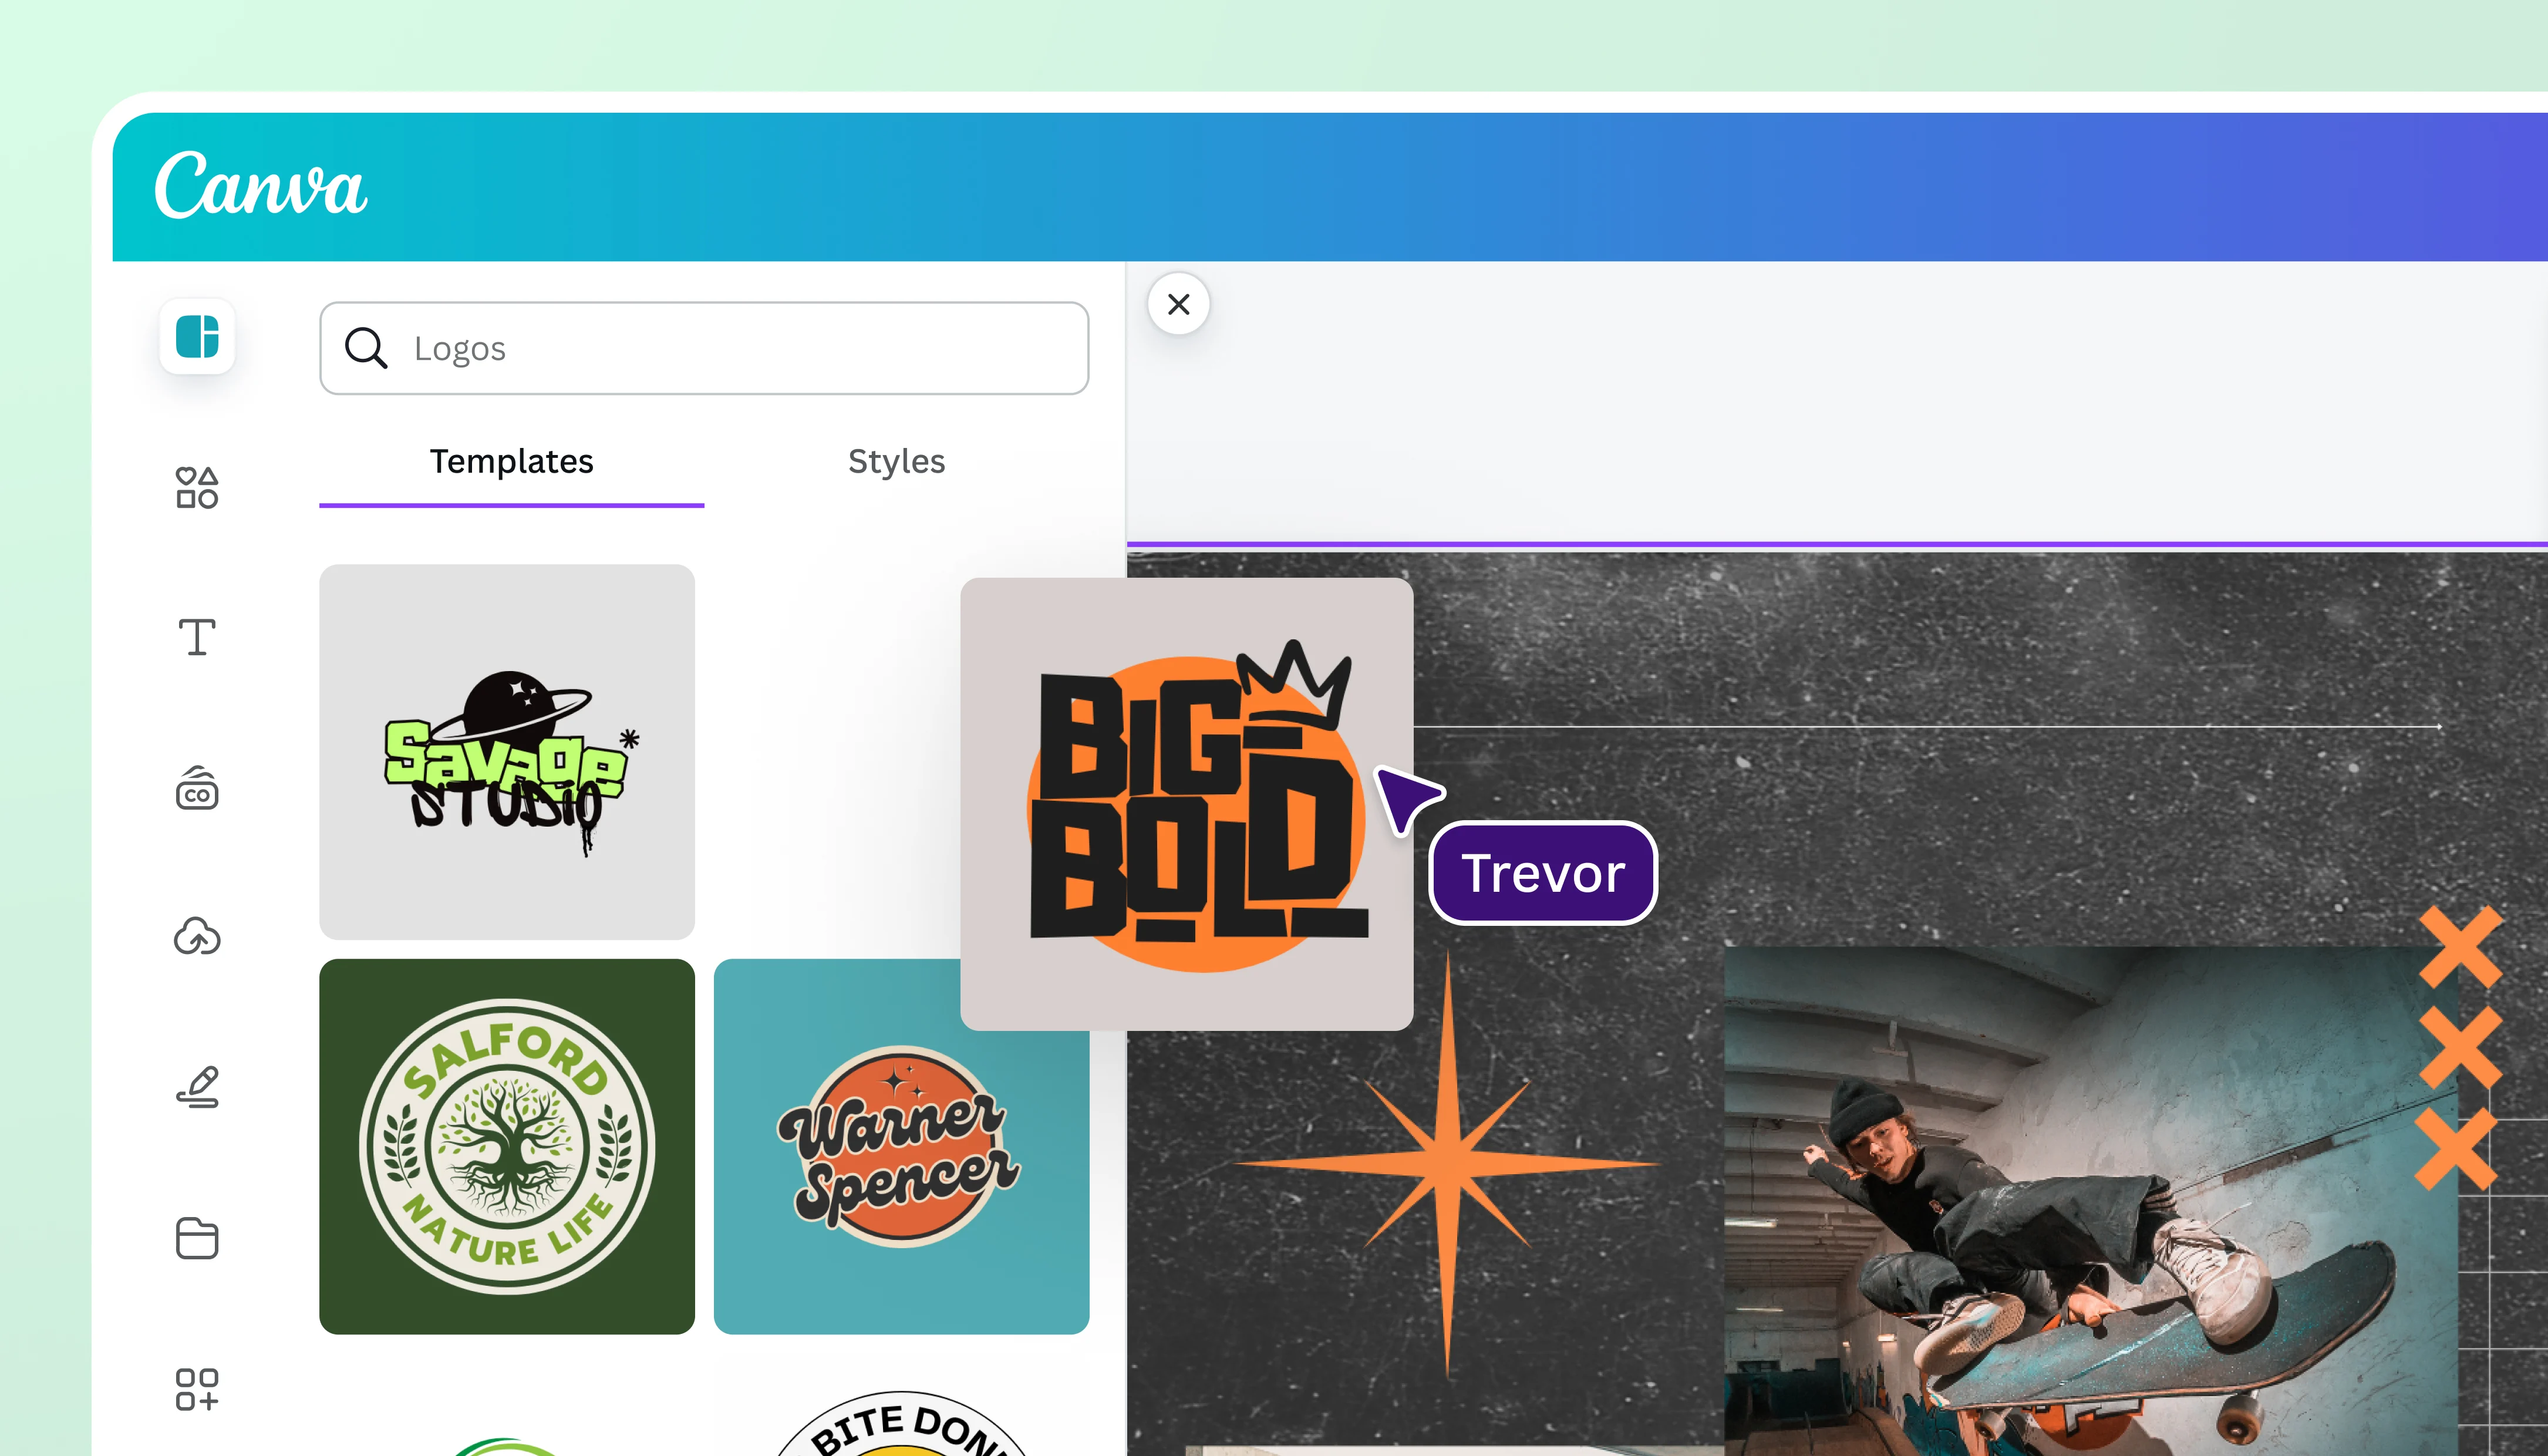Select the Big Bold logo on the canvas
This screenshot has width=2548, height=1456.
[x=1190, y=810]
